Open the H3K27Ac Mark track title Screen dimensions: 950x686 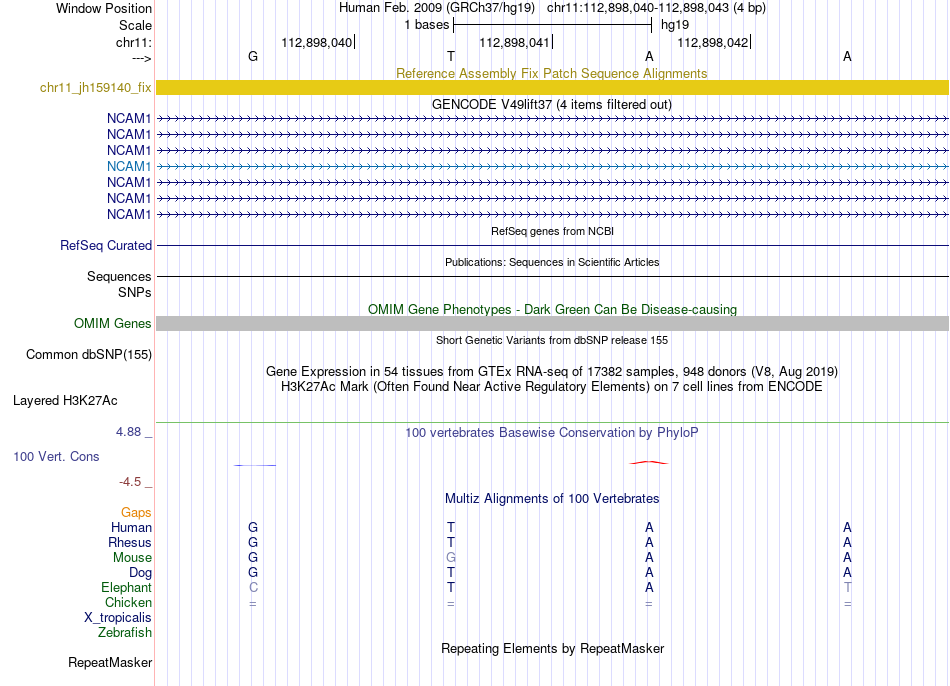[x=551, y=387]
